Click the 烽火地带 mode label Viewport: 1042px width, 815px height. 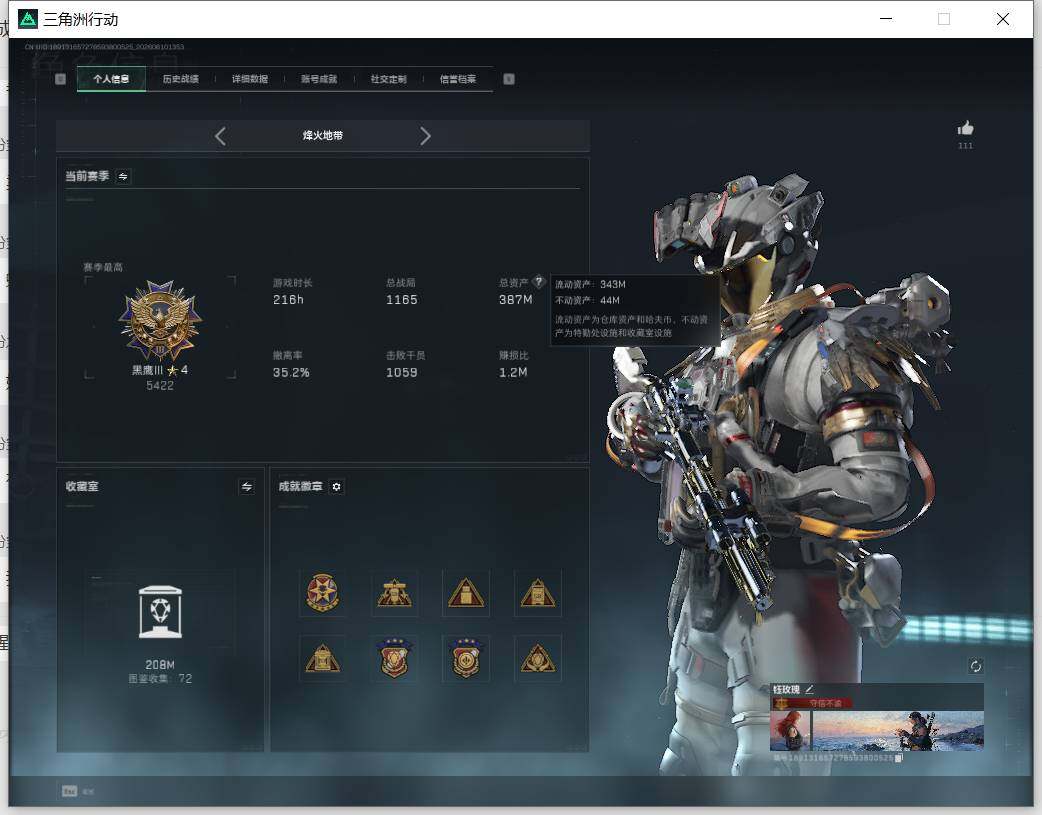point(323,136)
